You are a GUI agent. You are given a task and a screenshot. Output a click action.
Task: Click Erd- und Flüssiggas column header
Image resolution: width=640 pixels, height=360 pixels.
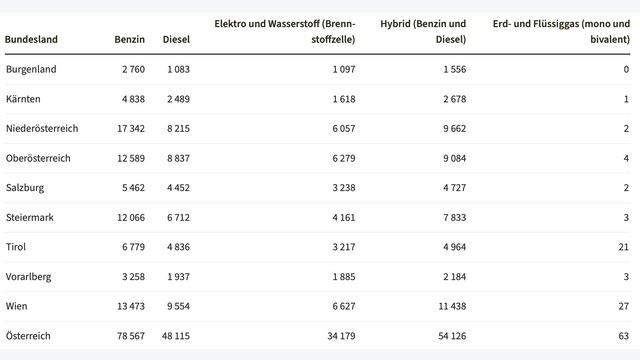point(561,31)
